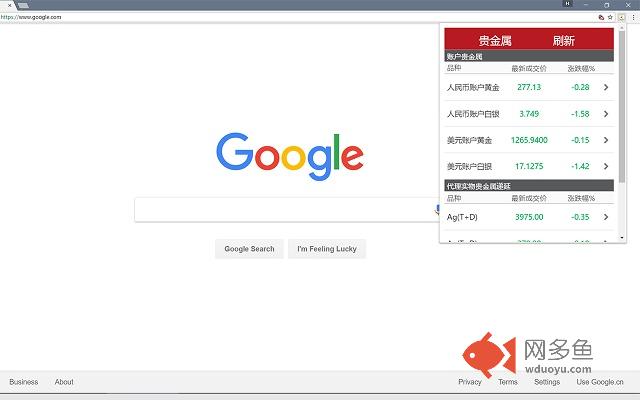
Task: Click the Google Search button
Action: pyautogui.click(x=249, y=249)
